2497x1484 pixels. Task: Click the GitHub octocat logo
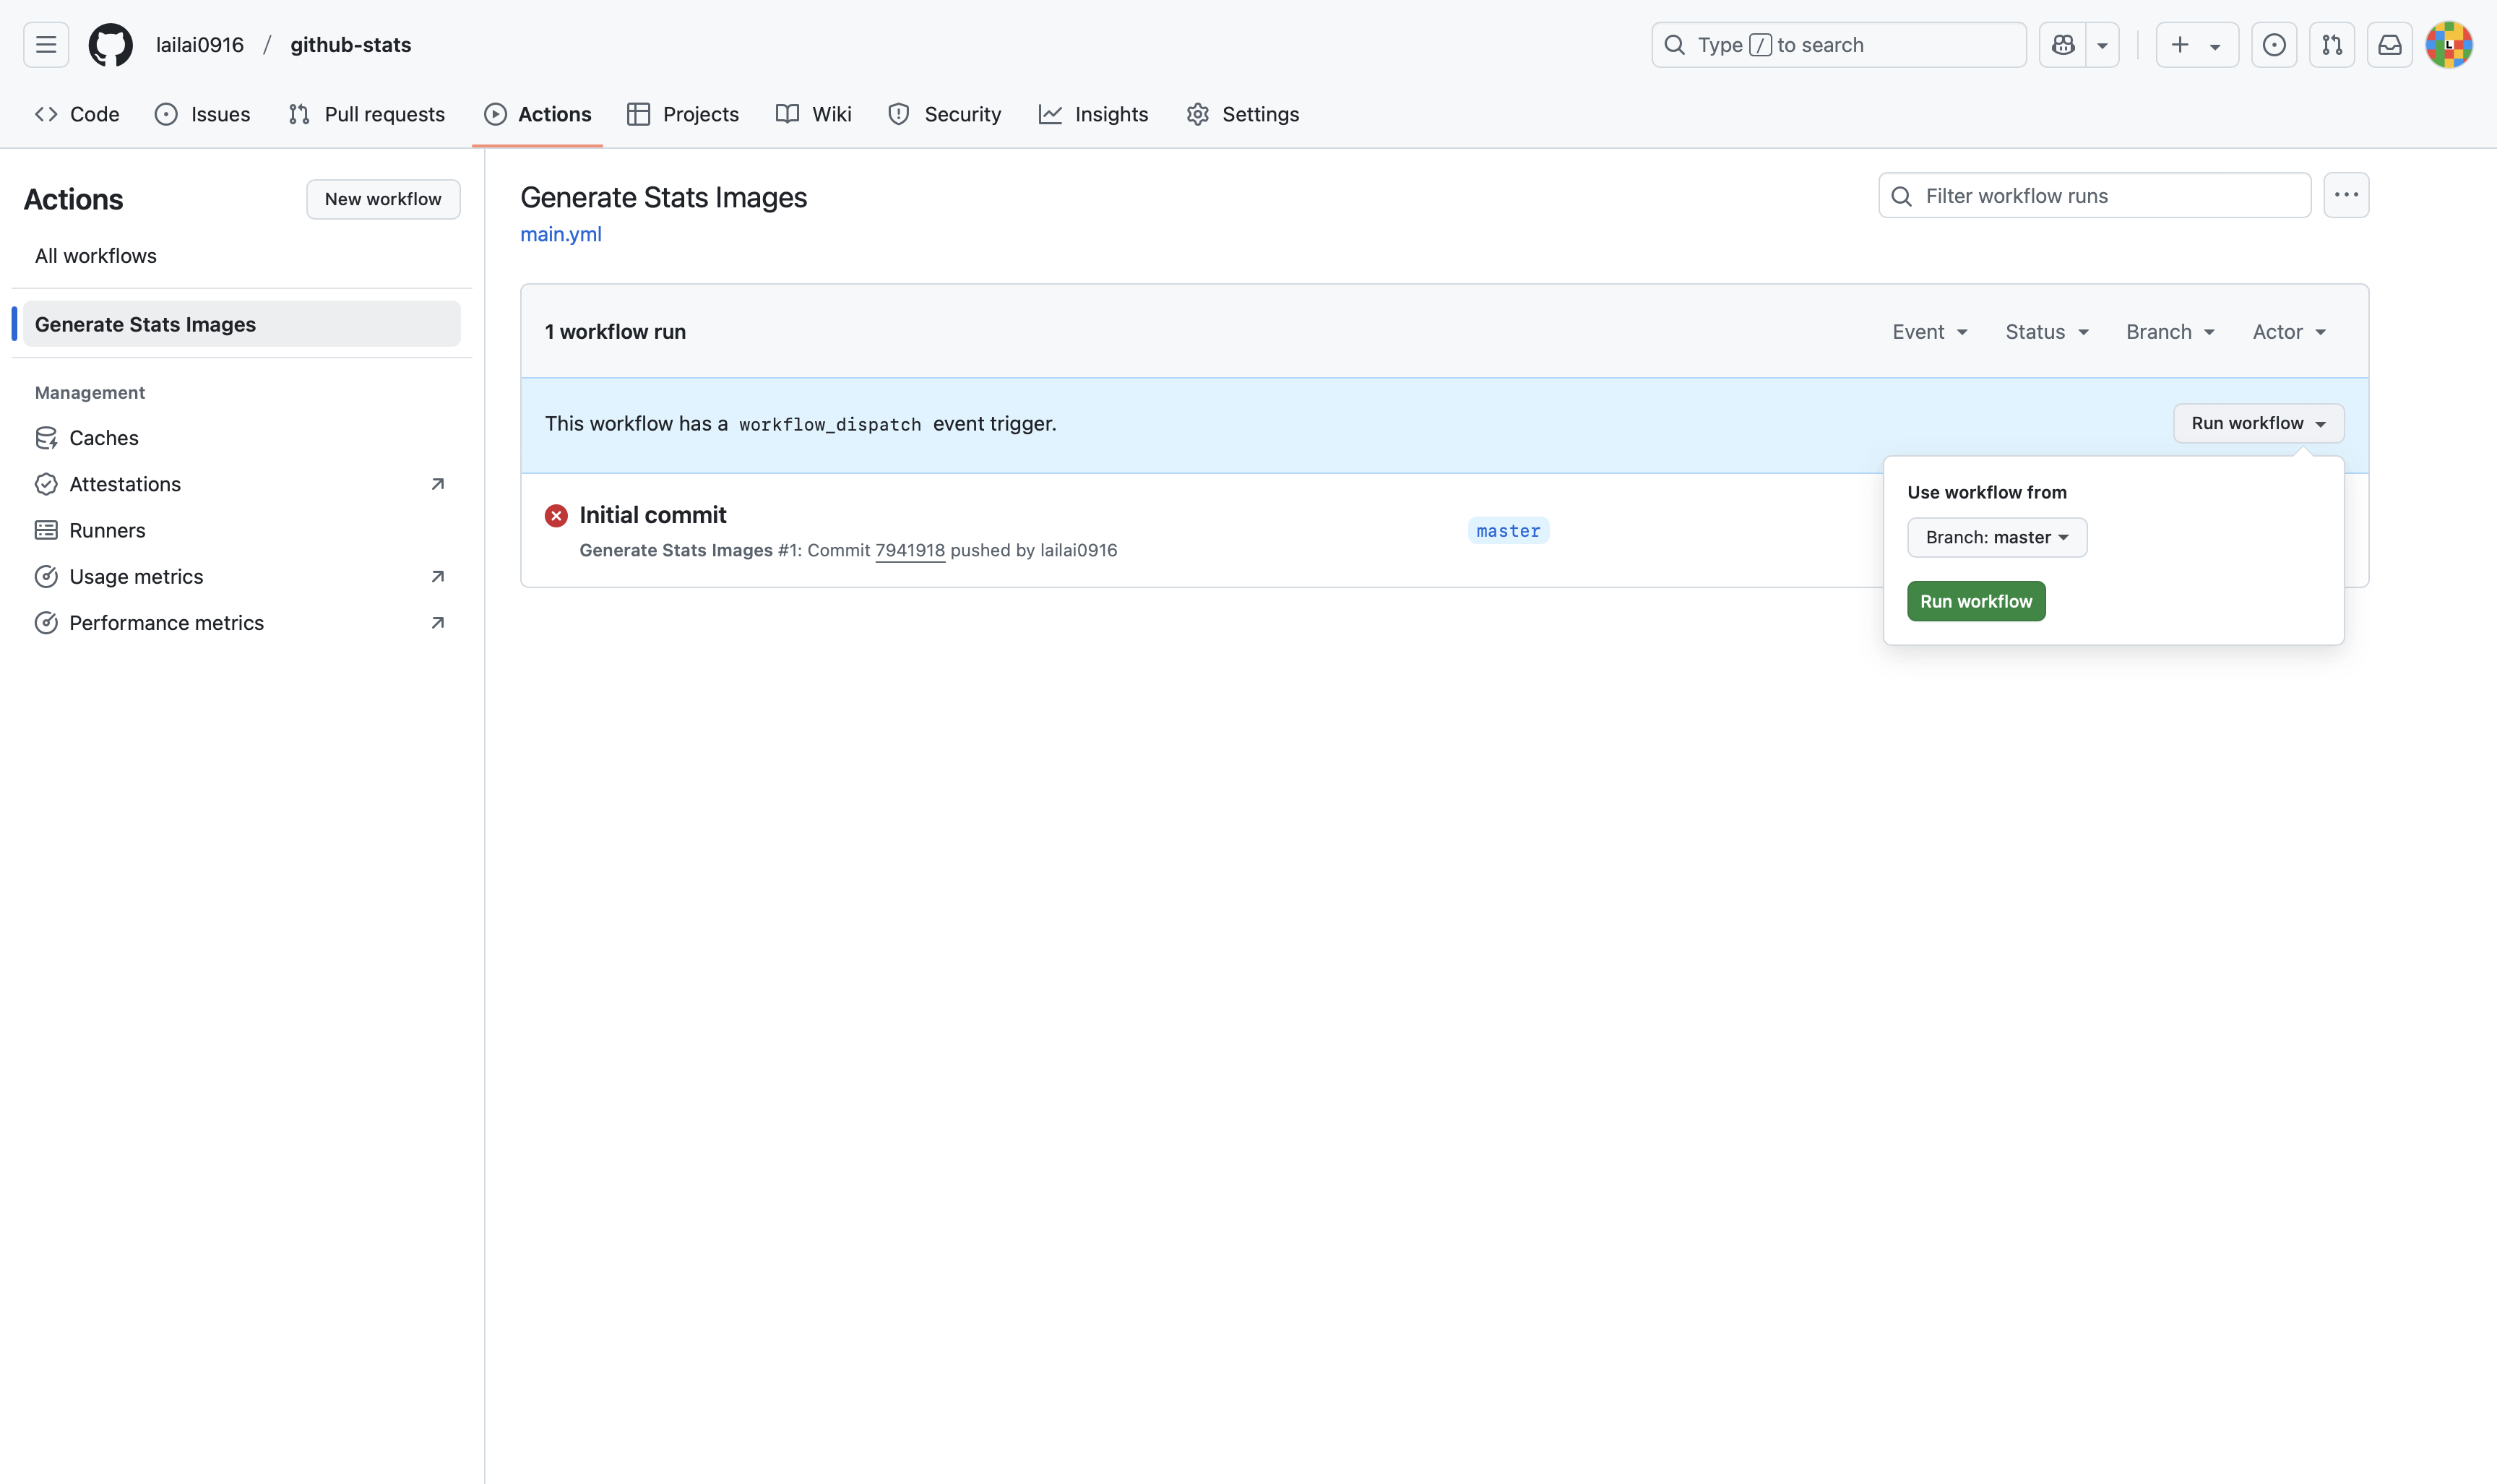pos(110,45)
